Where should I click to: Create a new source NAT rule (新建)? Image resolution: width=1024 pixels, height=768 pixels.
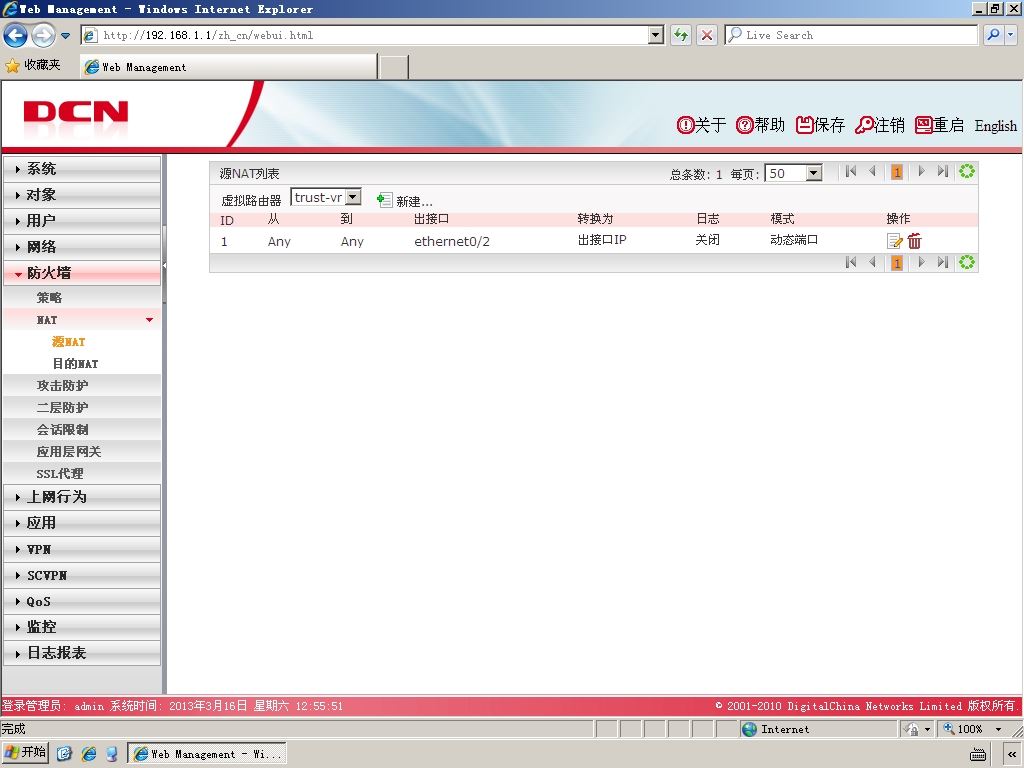pyautogui.click(x=405, y=200)
